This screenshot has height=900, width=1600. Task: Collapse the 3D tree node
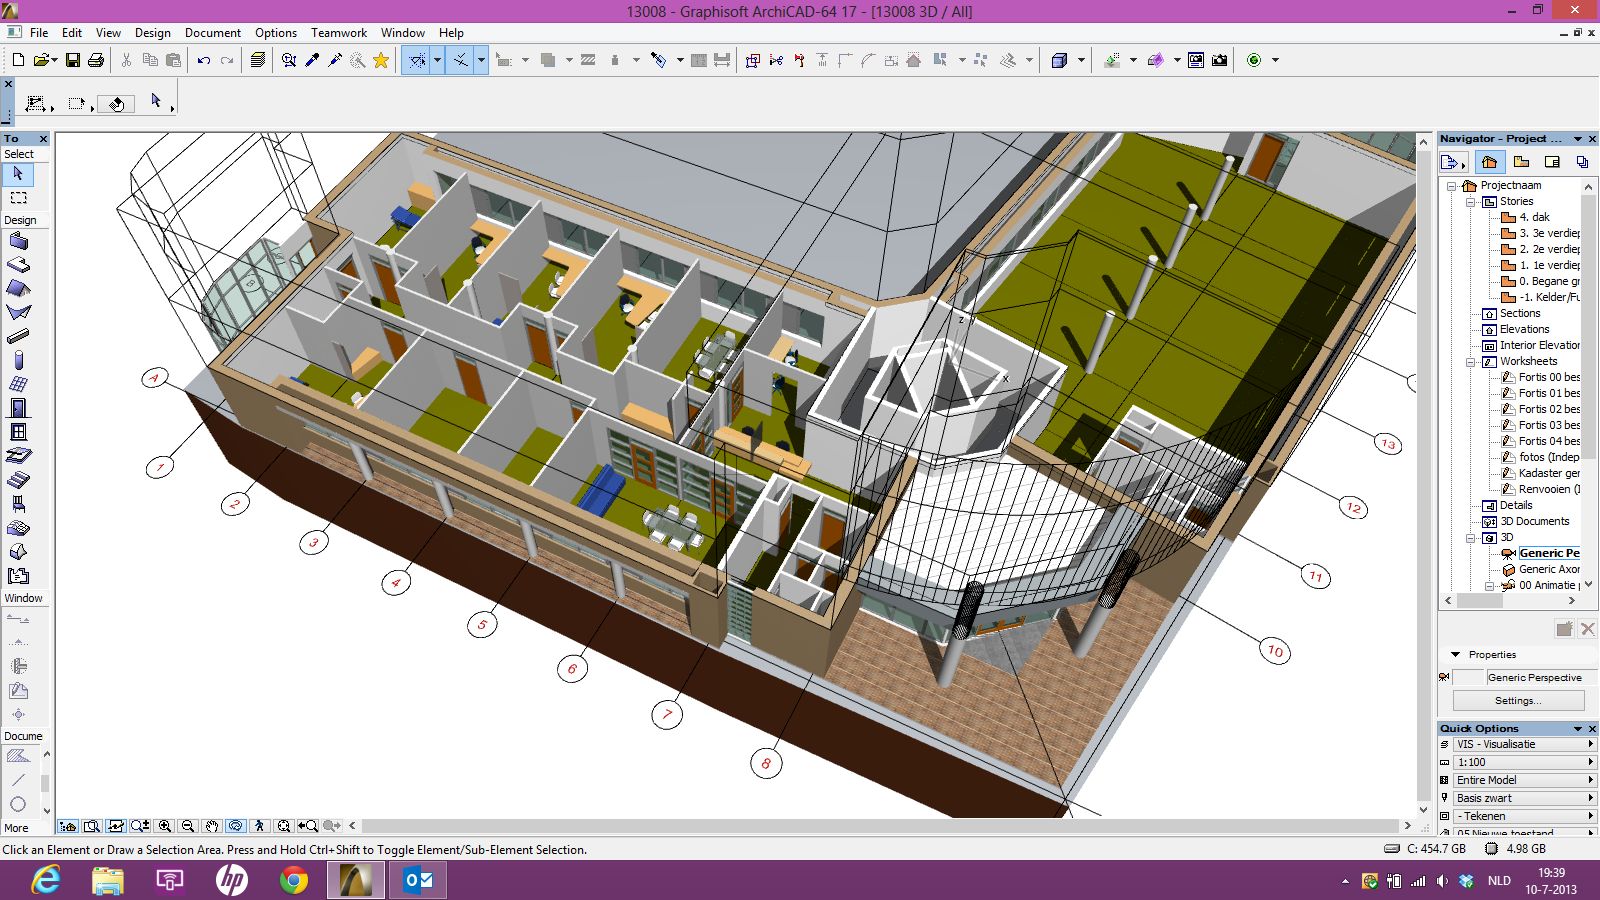pos(1471,538)
